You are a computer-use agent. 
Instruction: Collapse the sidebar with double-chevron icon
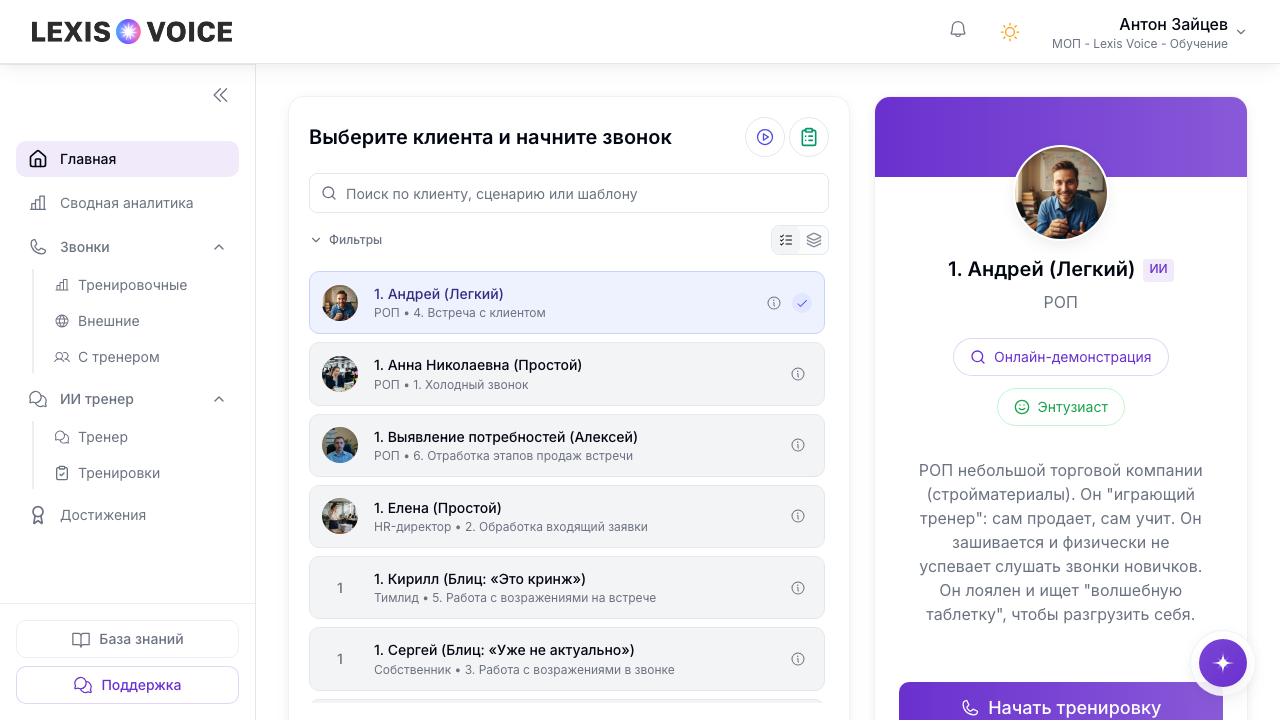[x=220, y=95]
